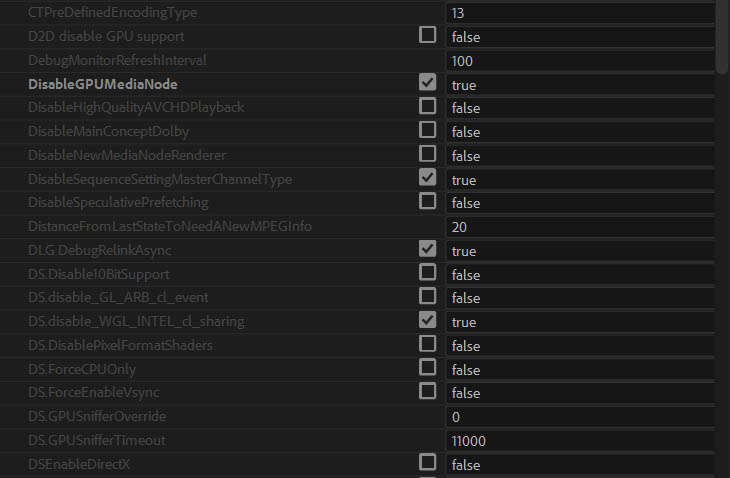Uncheck DisableSequenceSettingMasterChannelType checkbox

(x=427, y=177)
